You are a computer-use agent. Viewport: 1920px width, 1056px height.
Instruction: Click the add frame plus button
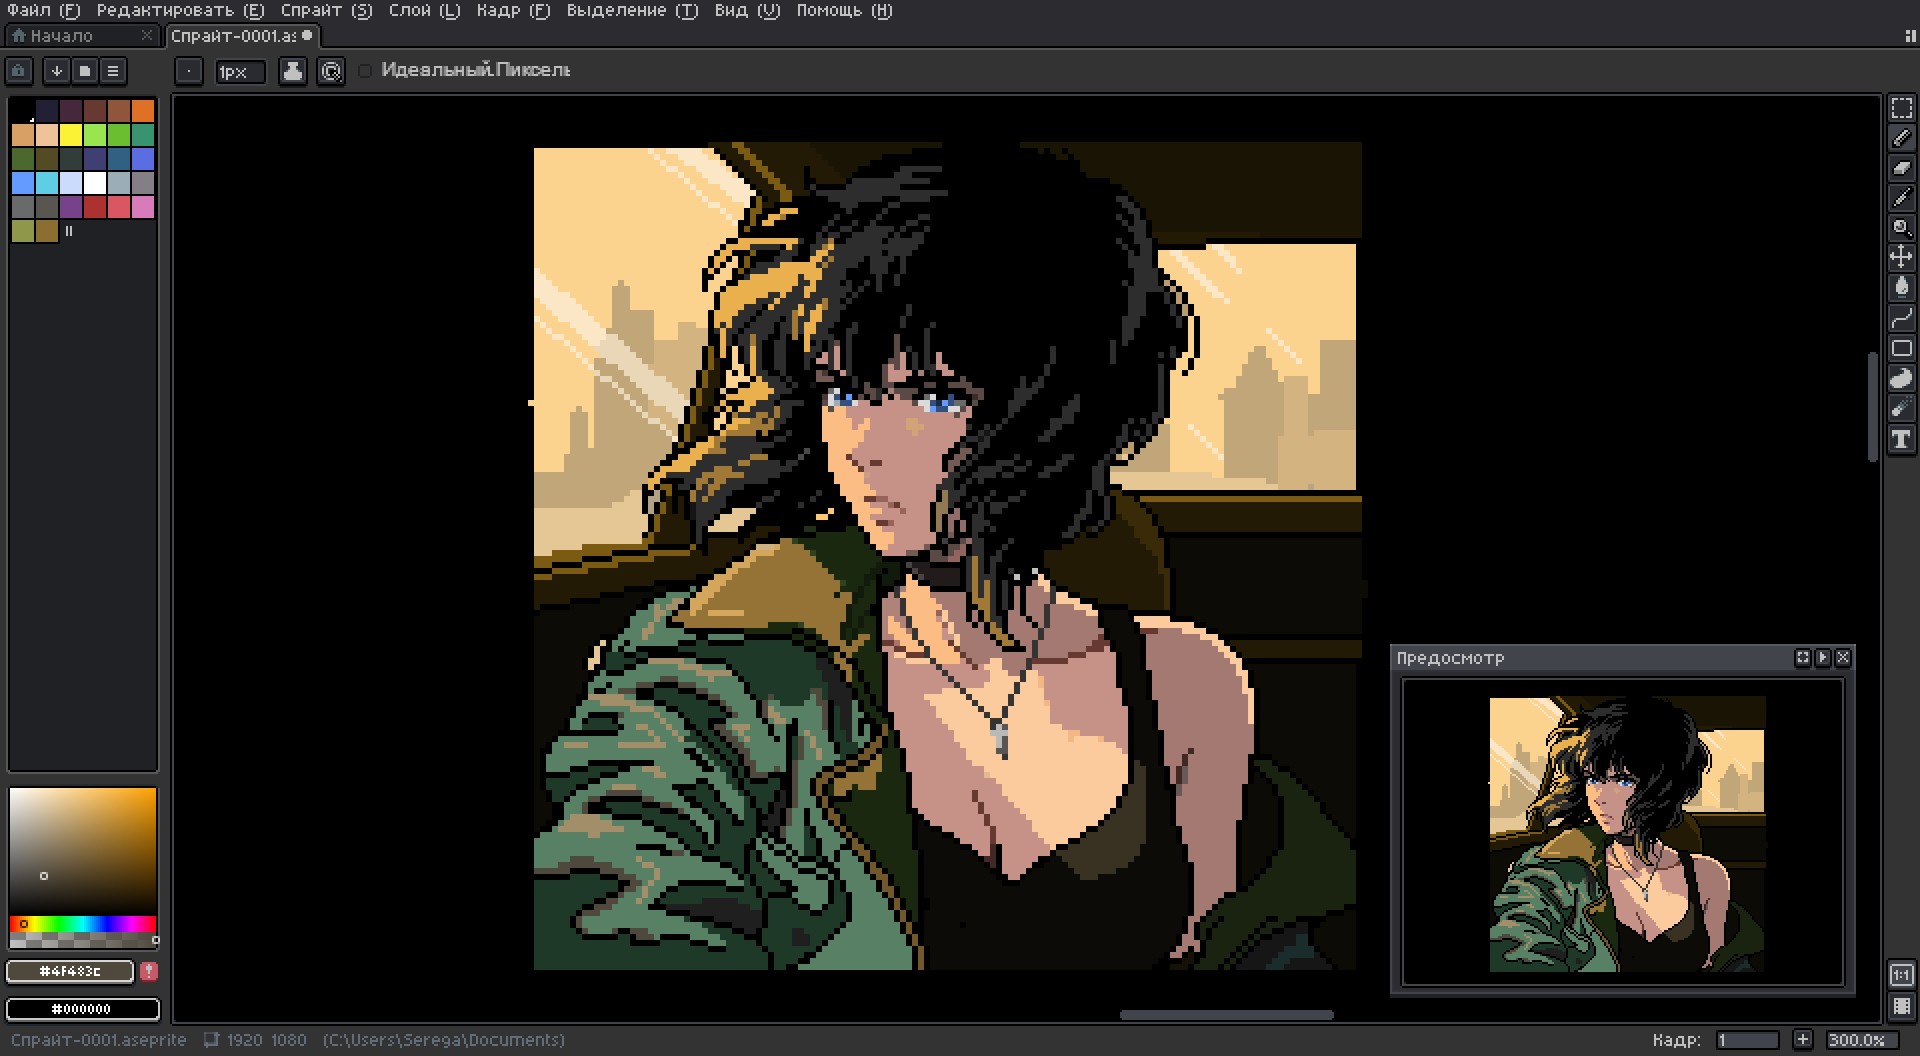[x=1802, y=1040]
